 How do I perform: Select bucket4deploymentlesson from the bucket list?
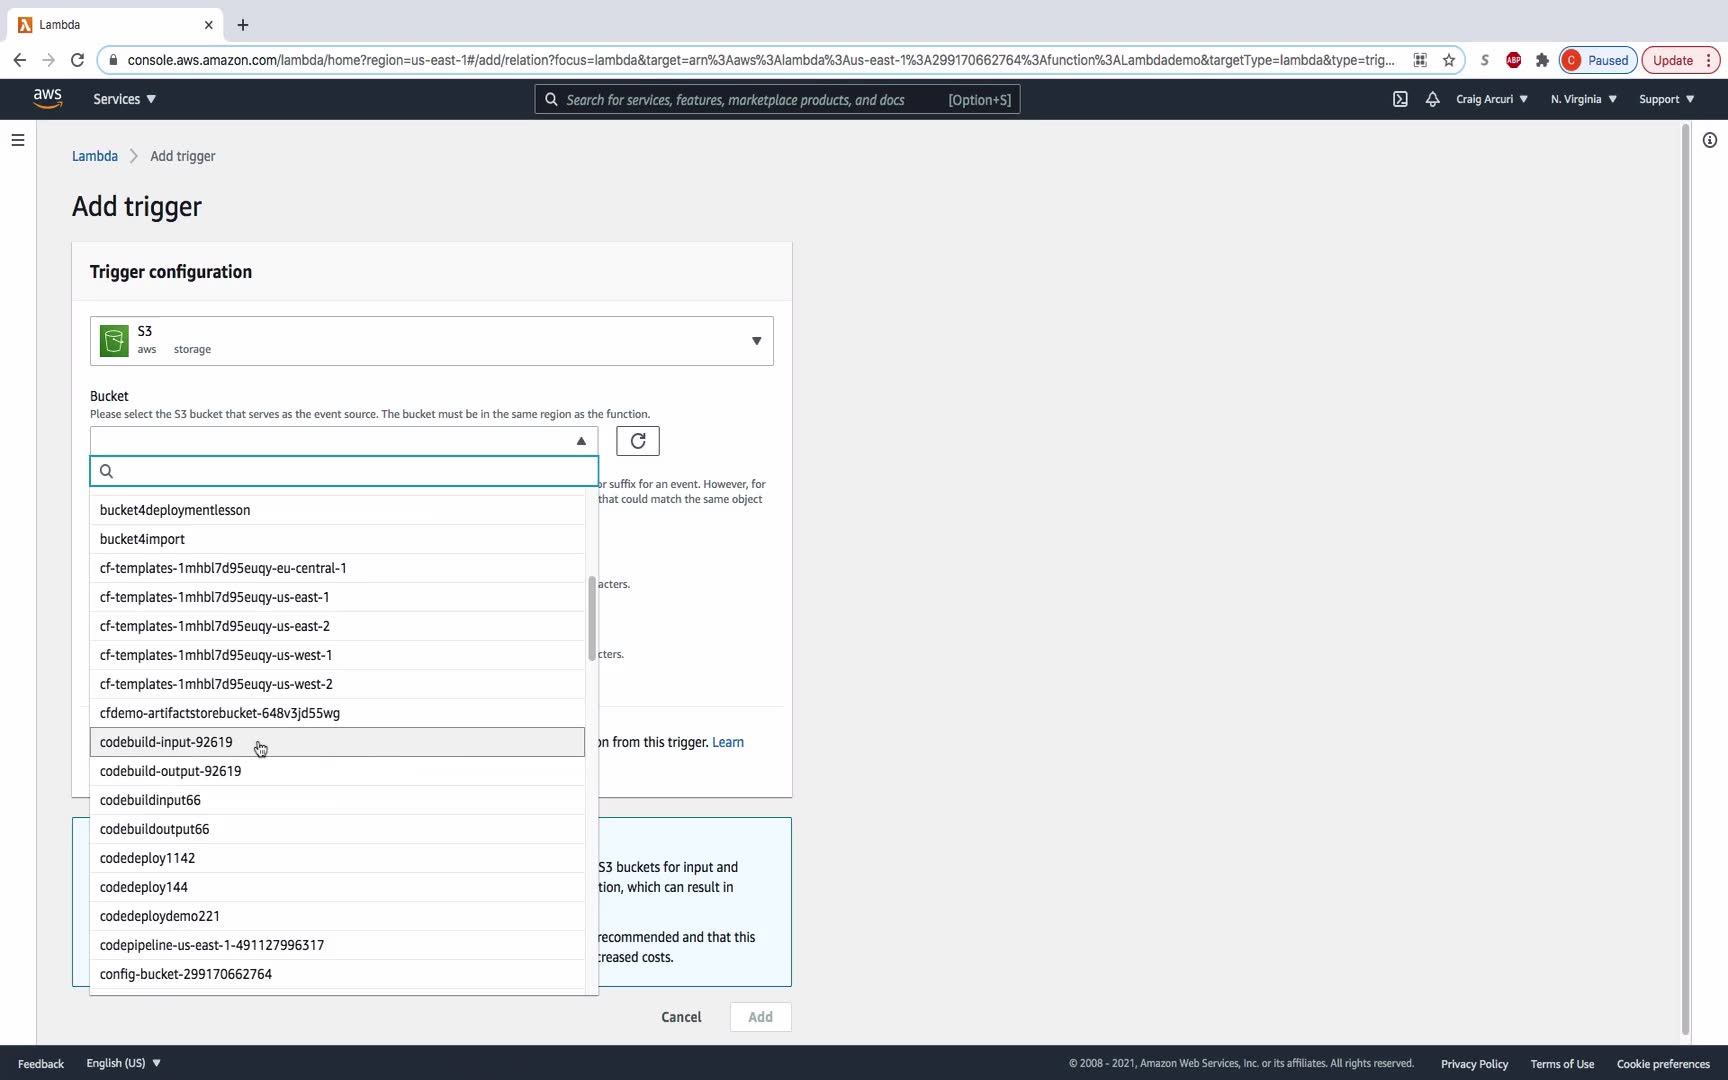(338, 510)
